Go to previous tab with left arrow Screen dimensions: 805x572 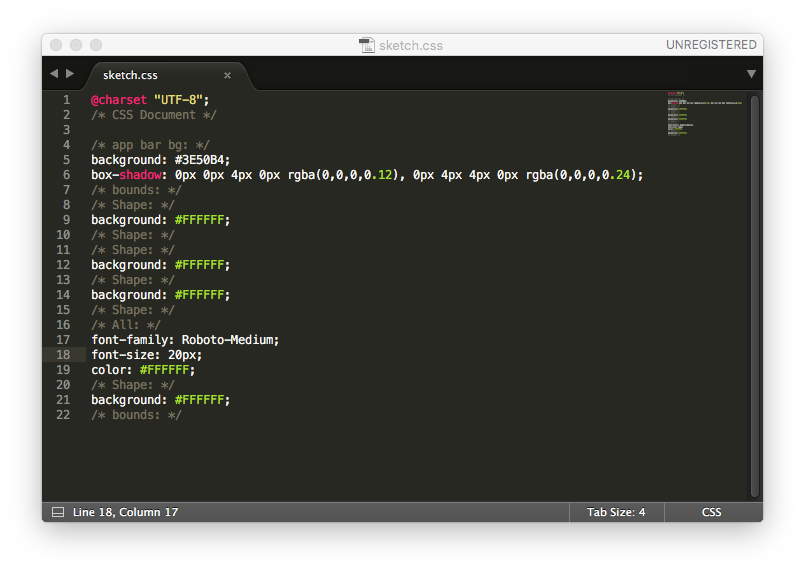[54, 73]
